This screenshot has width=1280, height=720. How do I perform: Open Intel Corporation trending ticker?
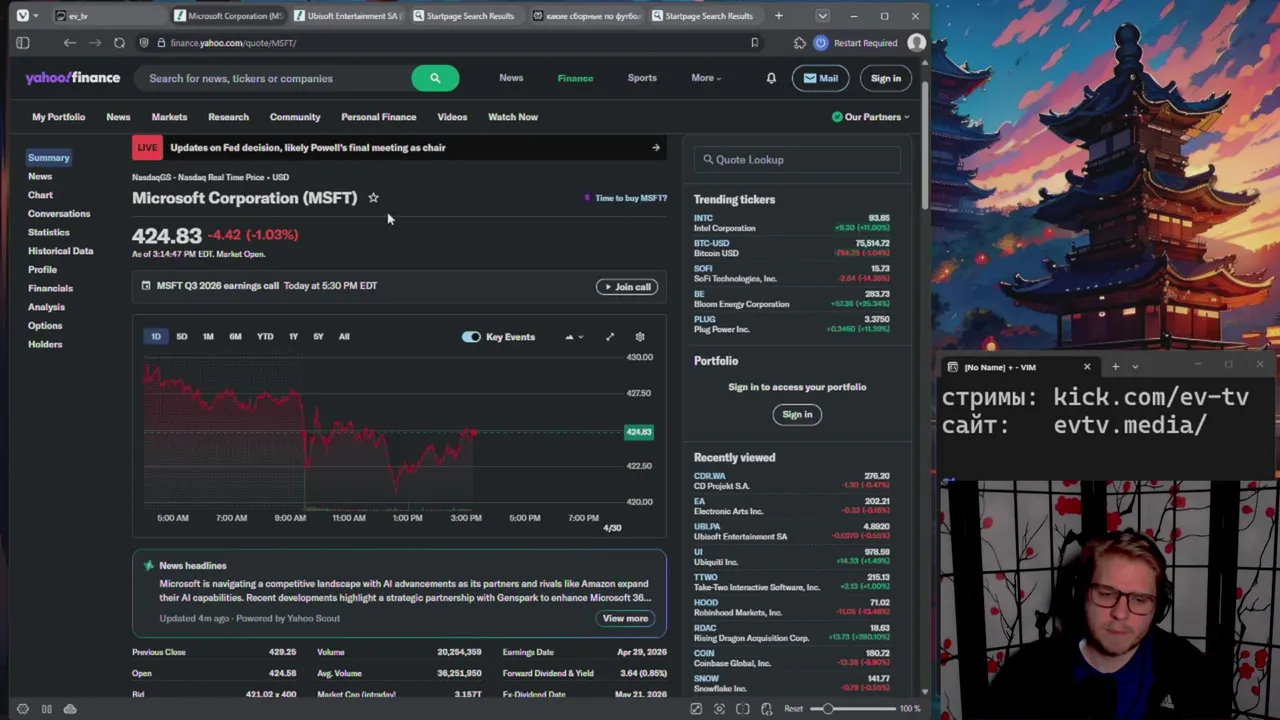(x=792, y=223)
